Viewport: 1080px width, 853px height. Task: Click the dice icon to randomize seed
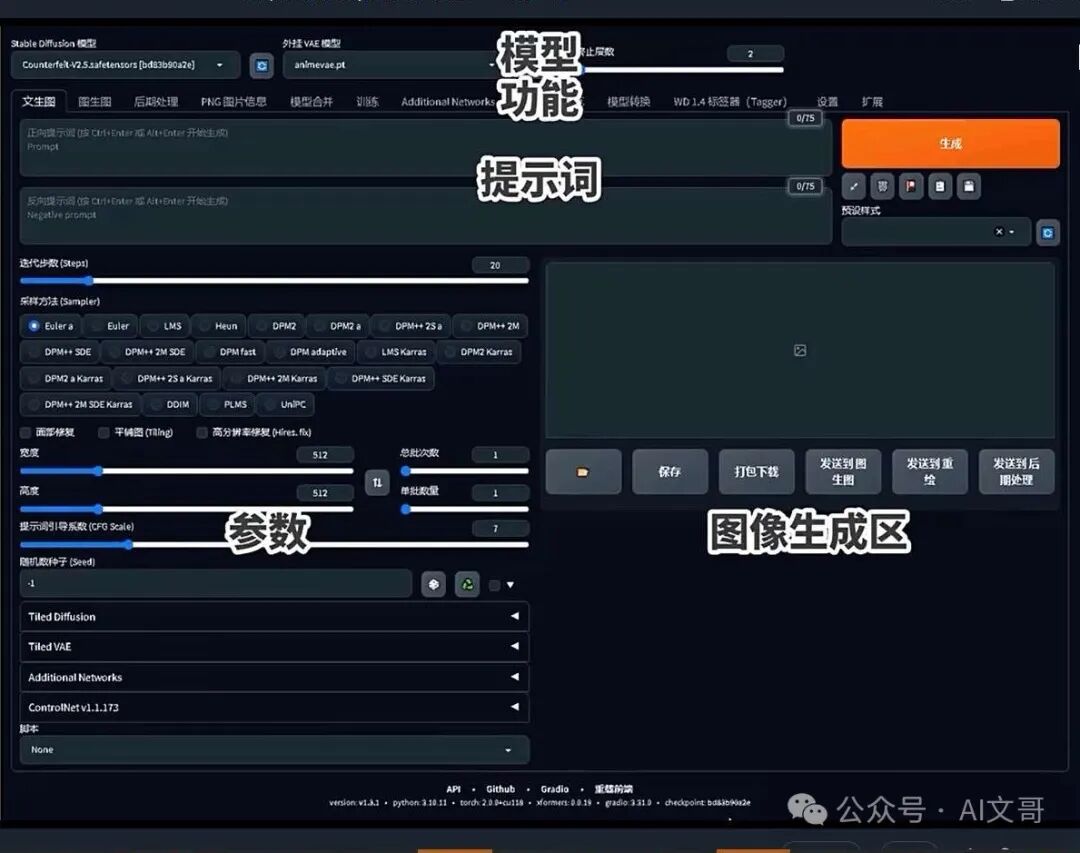(434, 583)
